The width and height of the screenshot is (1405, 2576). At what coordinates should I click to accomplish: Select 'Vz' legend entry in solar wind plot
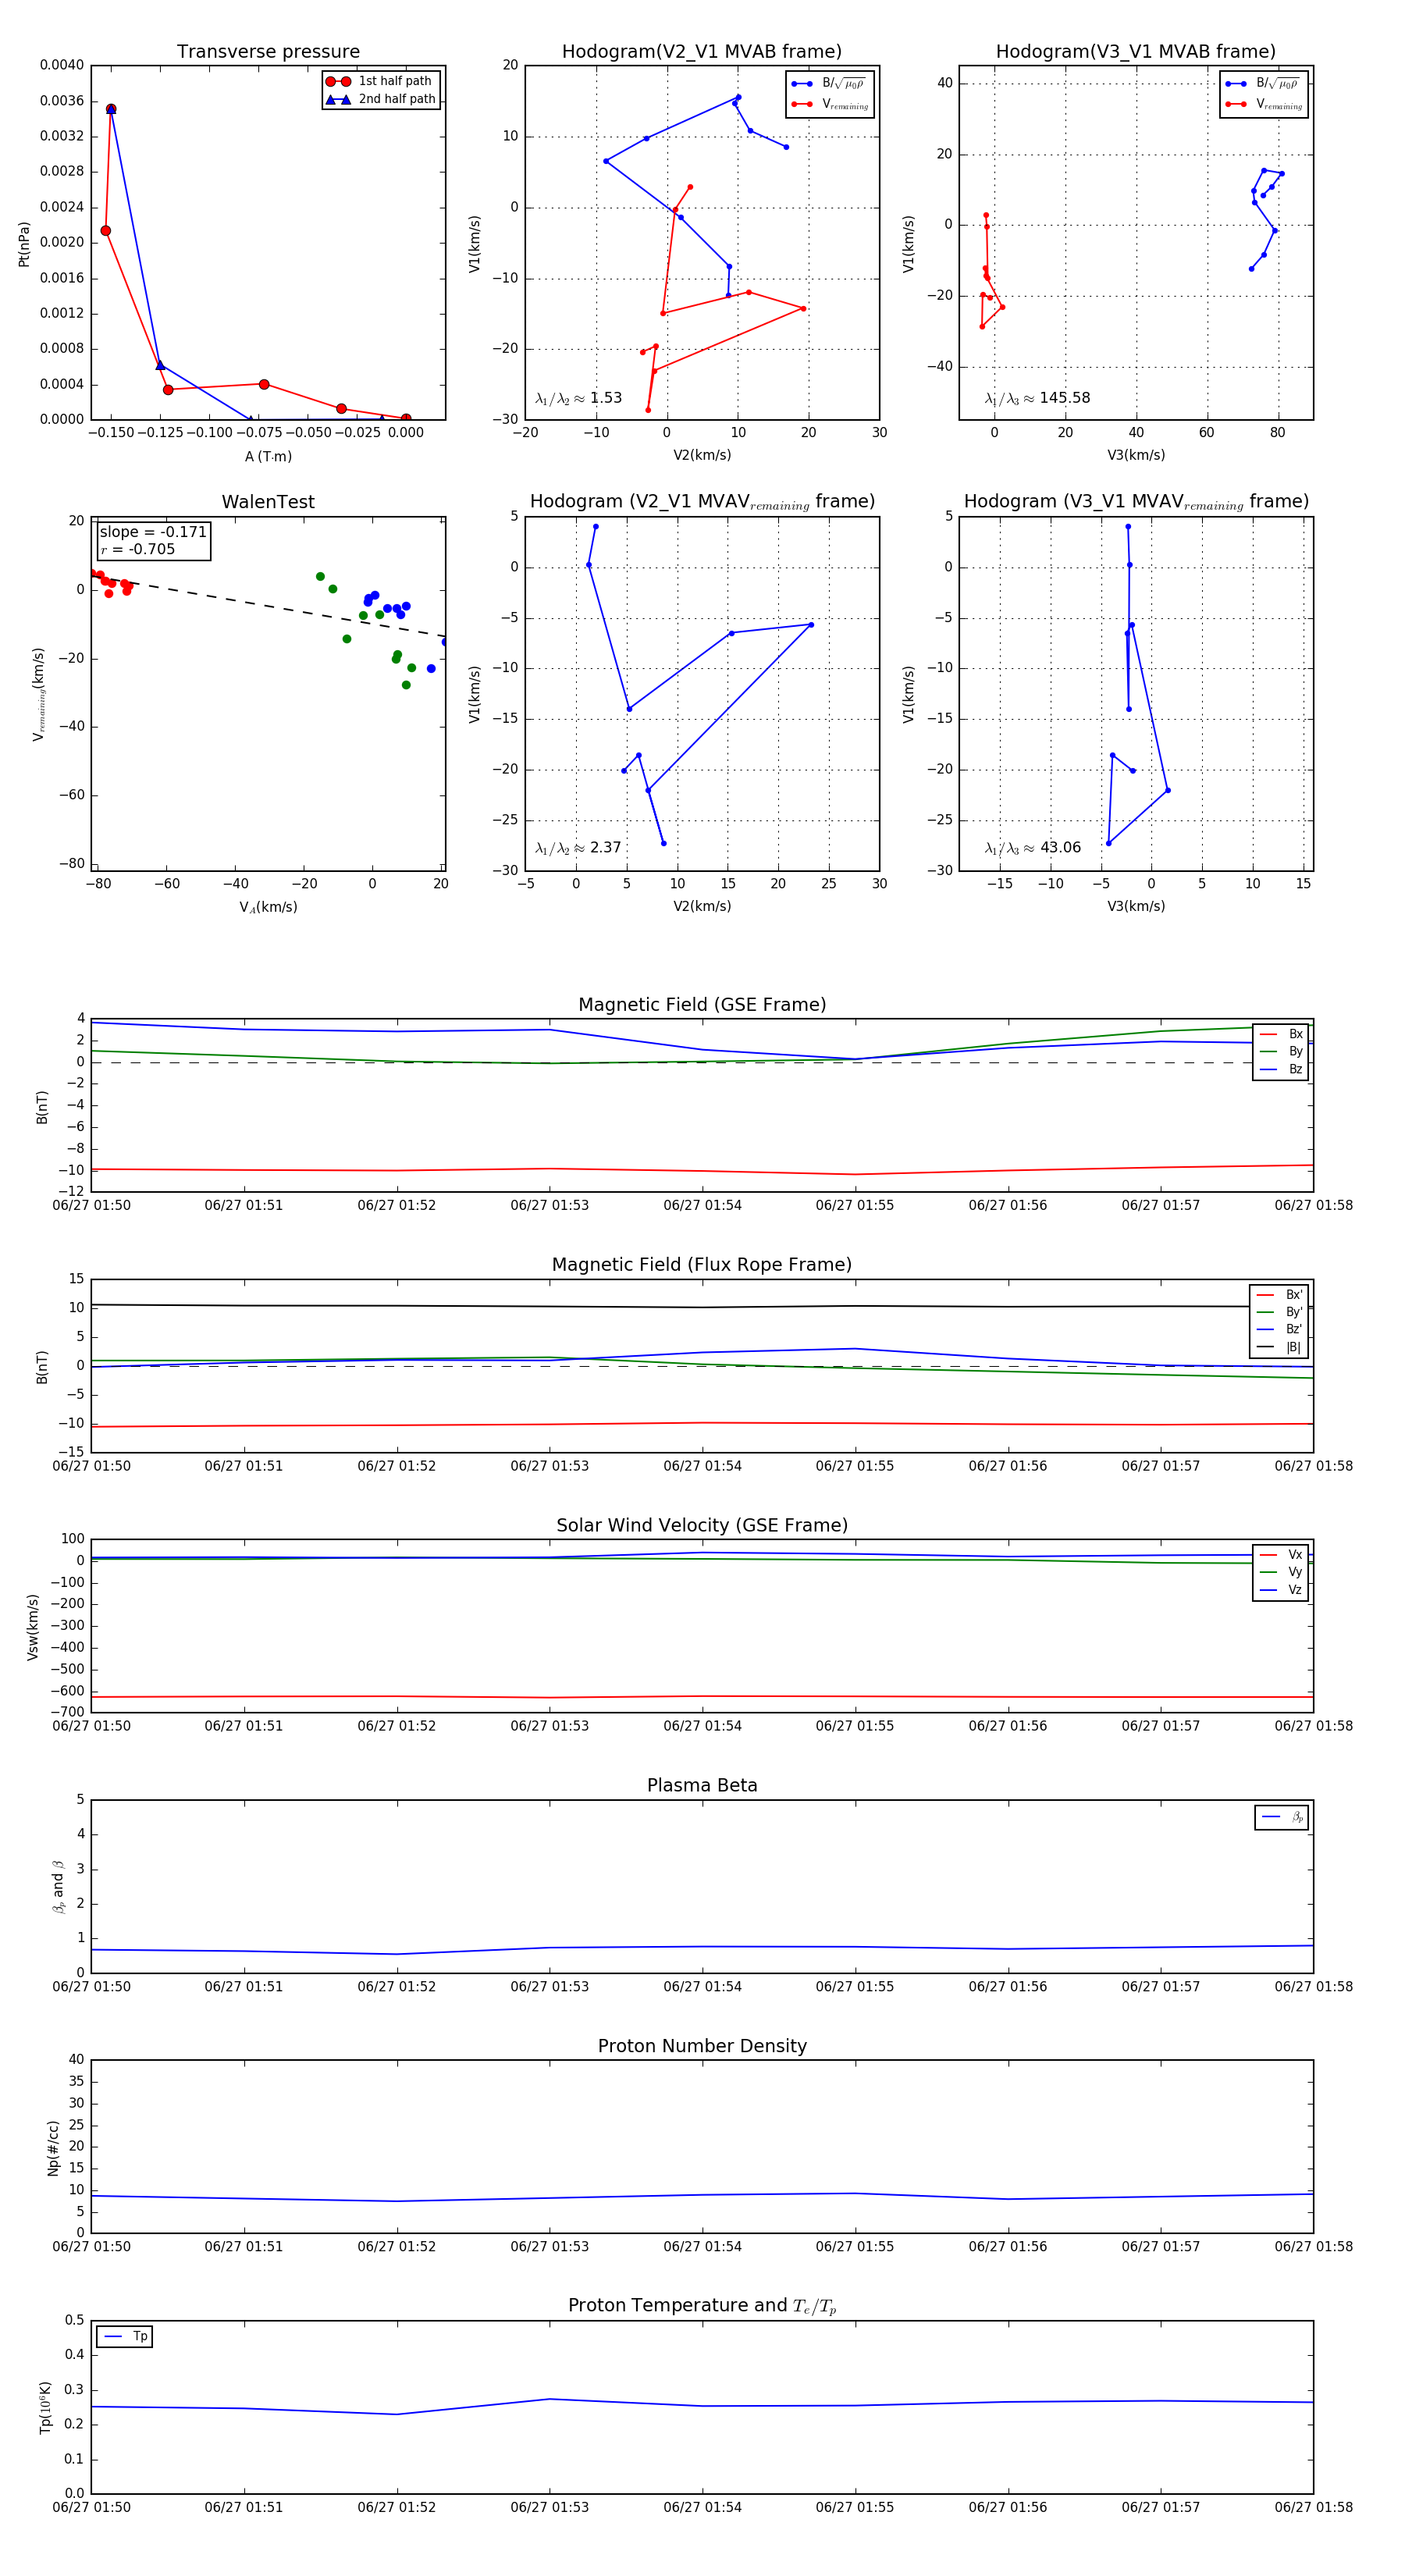click(x=1281, y=1590)
